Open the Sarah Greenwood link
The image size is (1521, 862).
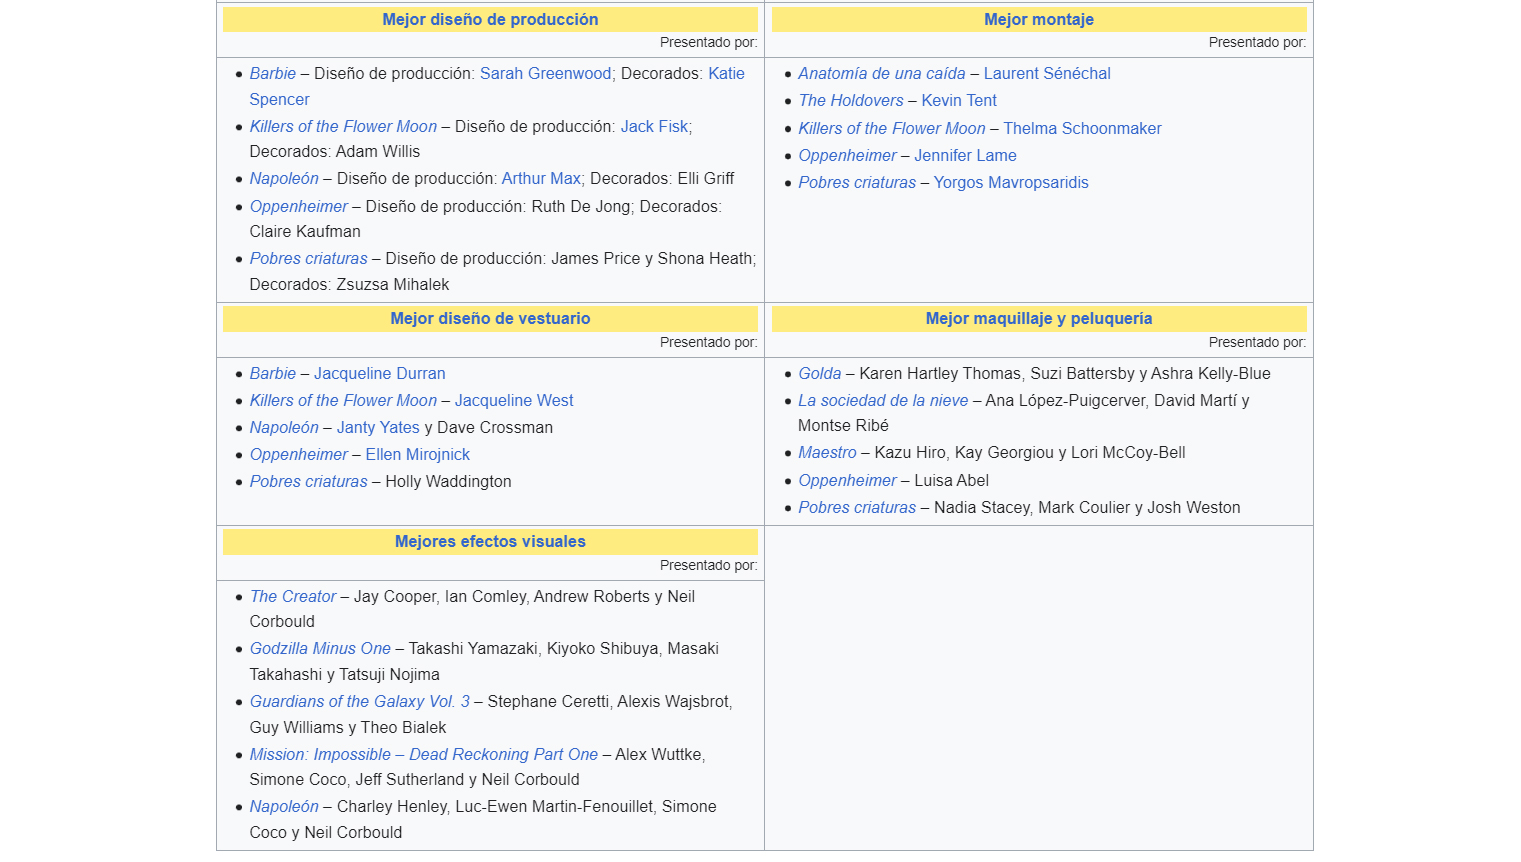tap(546, 73)
